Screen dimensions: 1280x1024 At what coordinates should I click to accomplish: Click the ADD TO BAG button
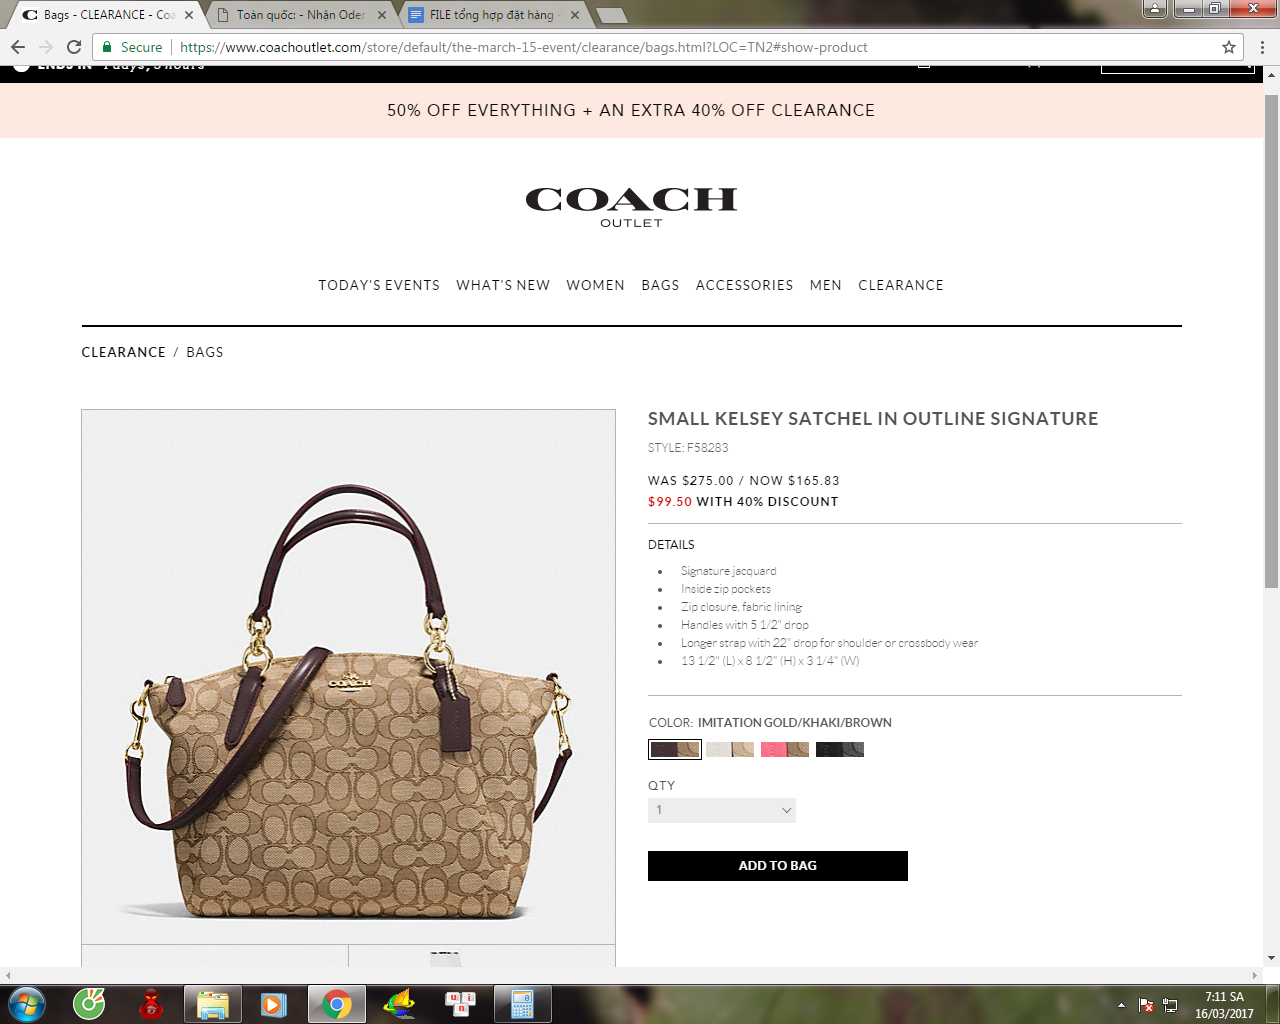pyautogui.click(x=778, y=866)
